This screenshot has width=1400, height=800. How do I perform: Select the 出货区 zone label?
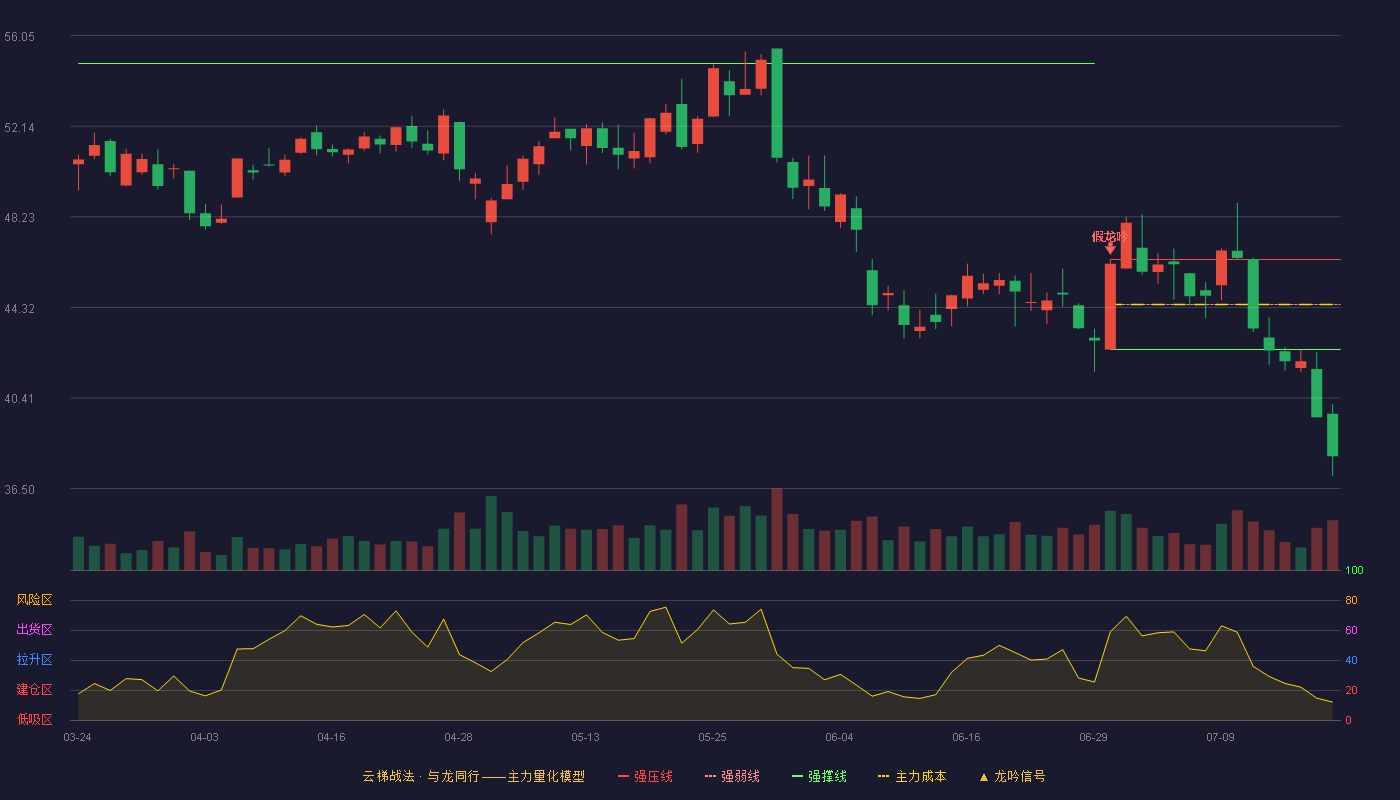pos(34,630)
